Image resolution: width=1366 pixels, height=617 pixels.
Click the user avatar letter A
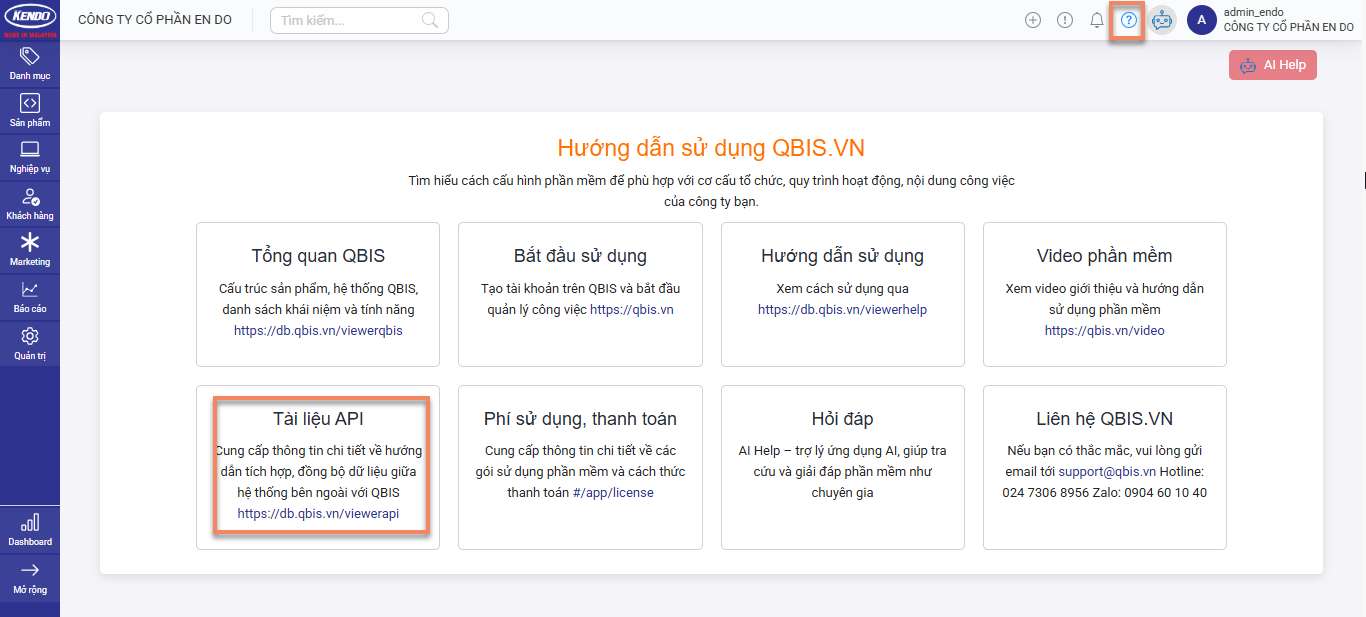tap(1201, 20)
